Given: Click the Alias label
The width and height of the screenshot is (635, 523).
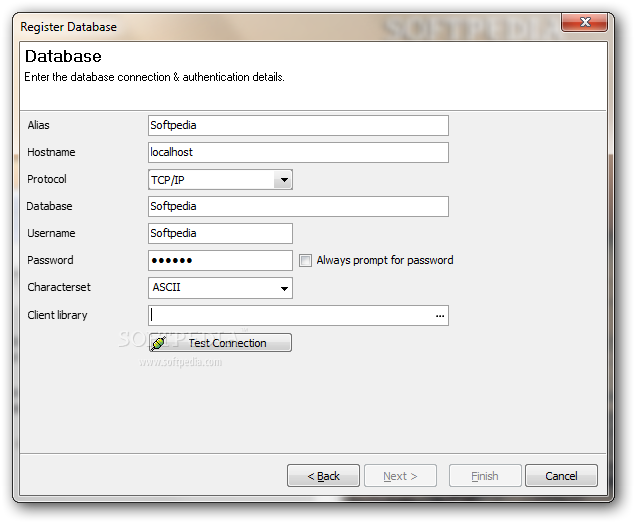Looking at the screenshot, I should 38,125.
